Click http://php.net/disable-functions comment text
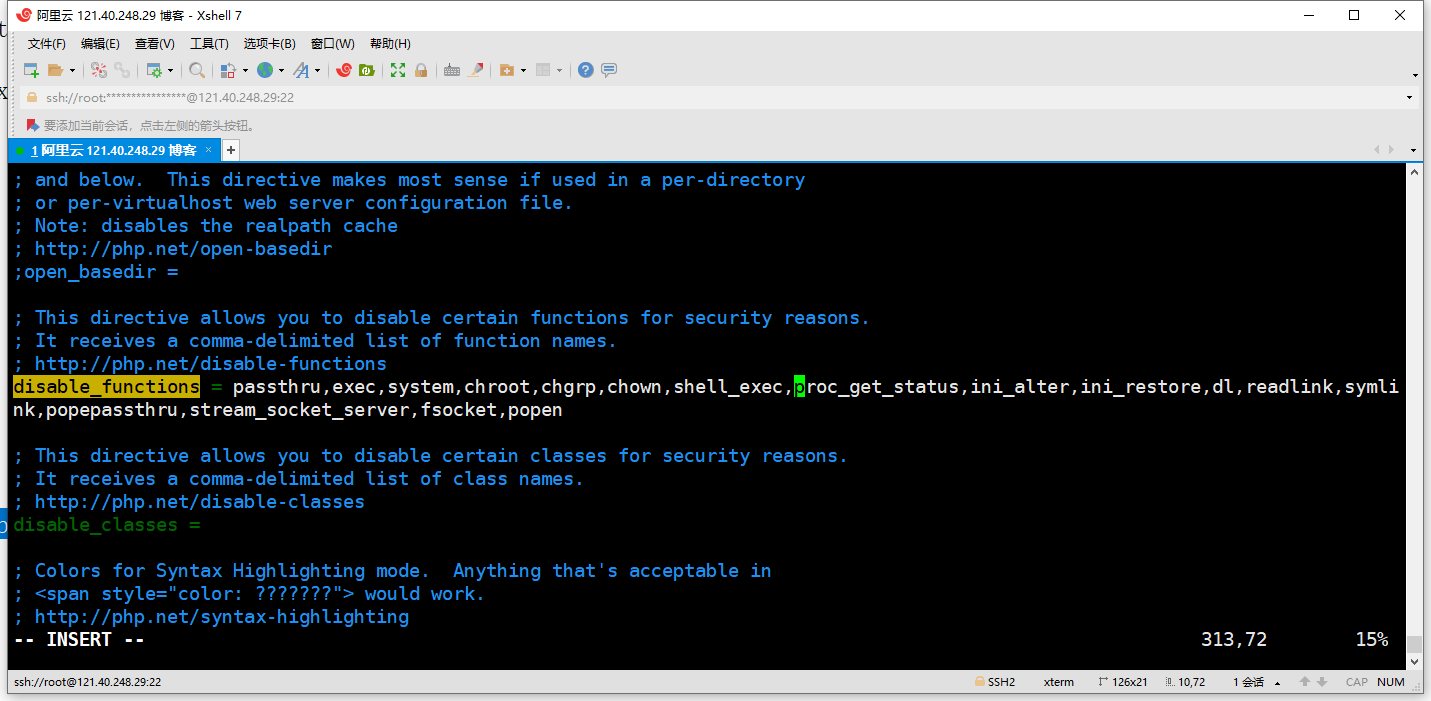The height and width of the screenshot is (701, 1431). [211, 364]
